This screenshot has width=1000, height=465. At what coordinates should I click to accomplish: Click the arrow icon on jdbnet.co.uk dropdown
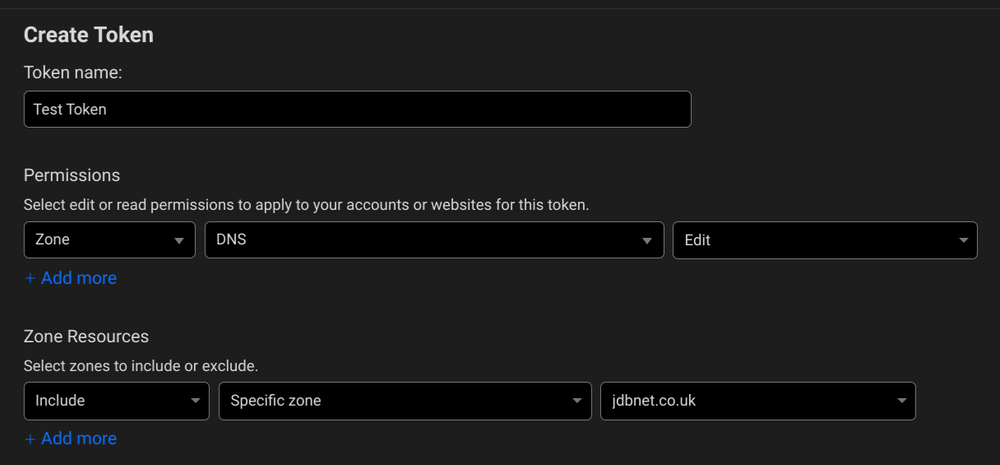(x=900, y=402)
